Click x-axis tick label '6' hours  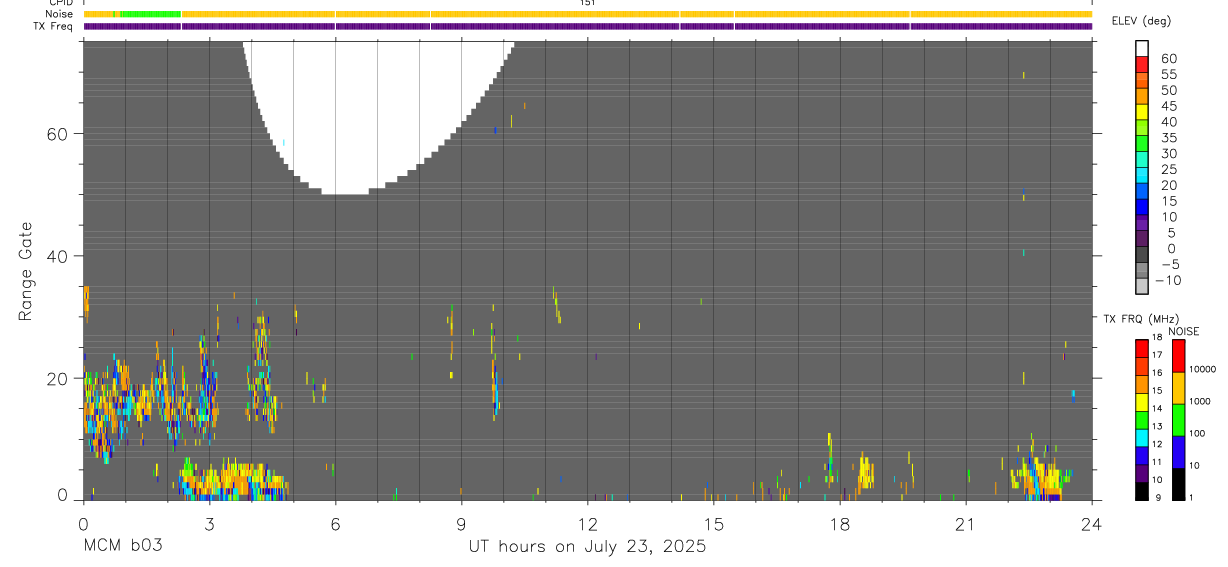coord(335,523)
